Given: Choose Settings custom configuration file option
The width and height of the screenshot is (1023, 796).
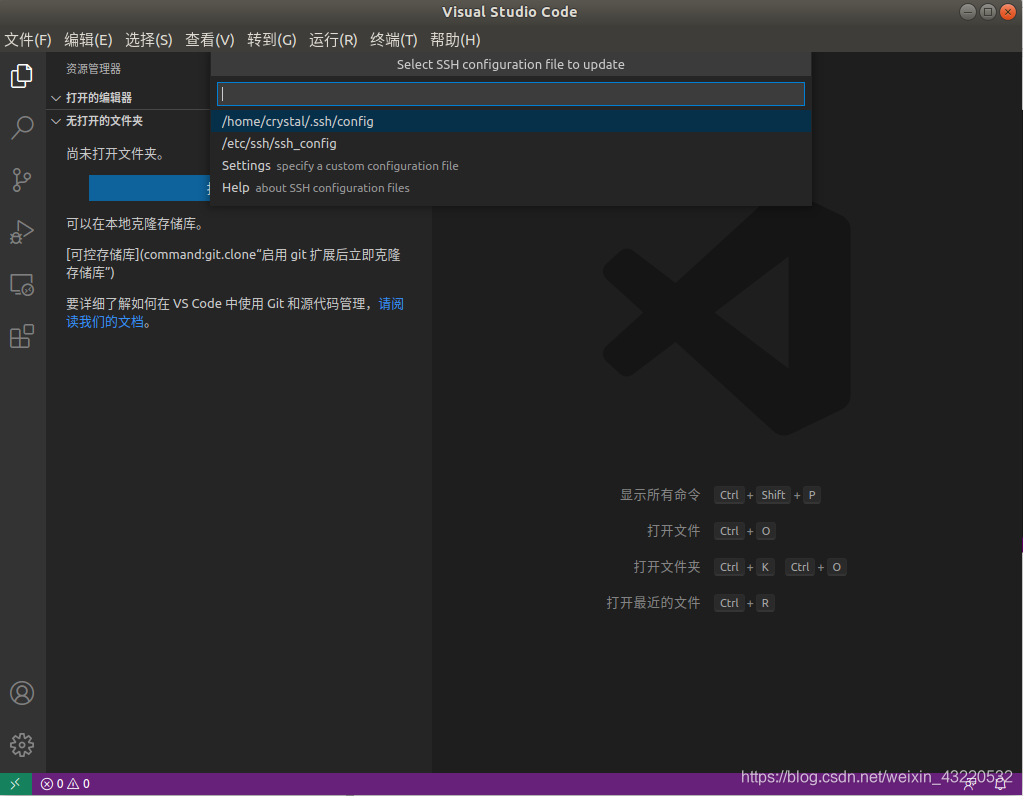Looking at the screenshot, I should pyautogui.click(x=511, y=166).
